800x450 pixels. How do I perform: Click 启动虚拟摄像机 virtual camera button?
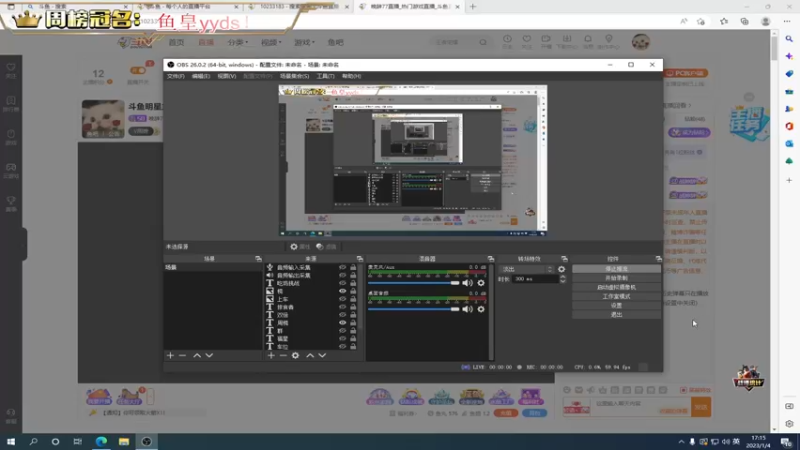616,287
